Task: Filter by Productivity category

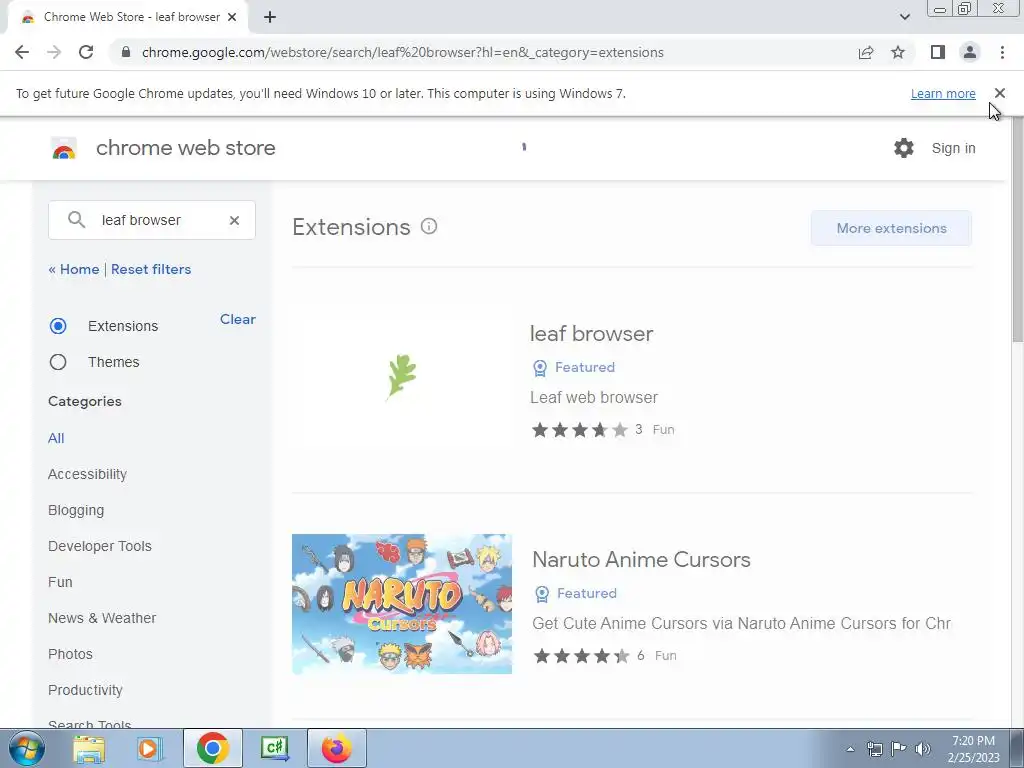Action: tap(86, 690)
